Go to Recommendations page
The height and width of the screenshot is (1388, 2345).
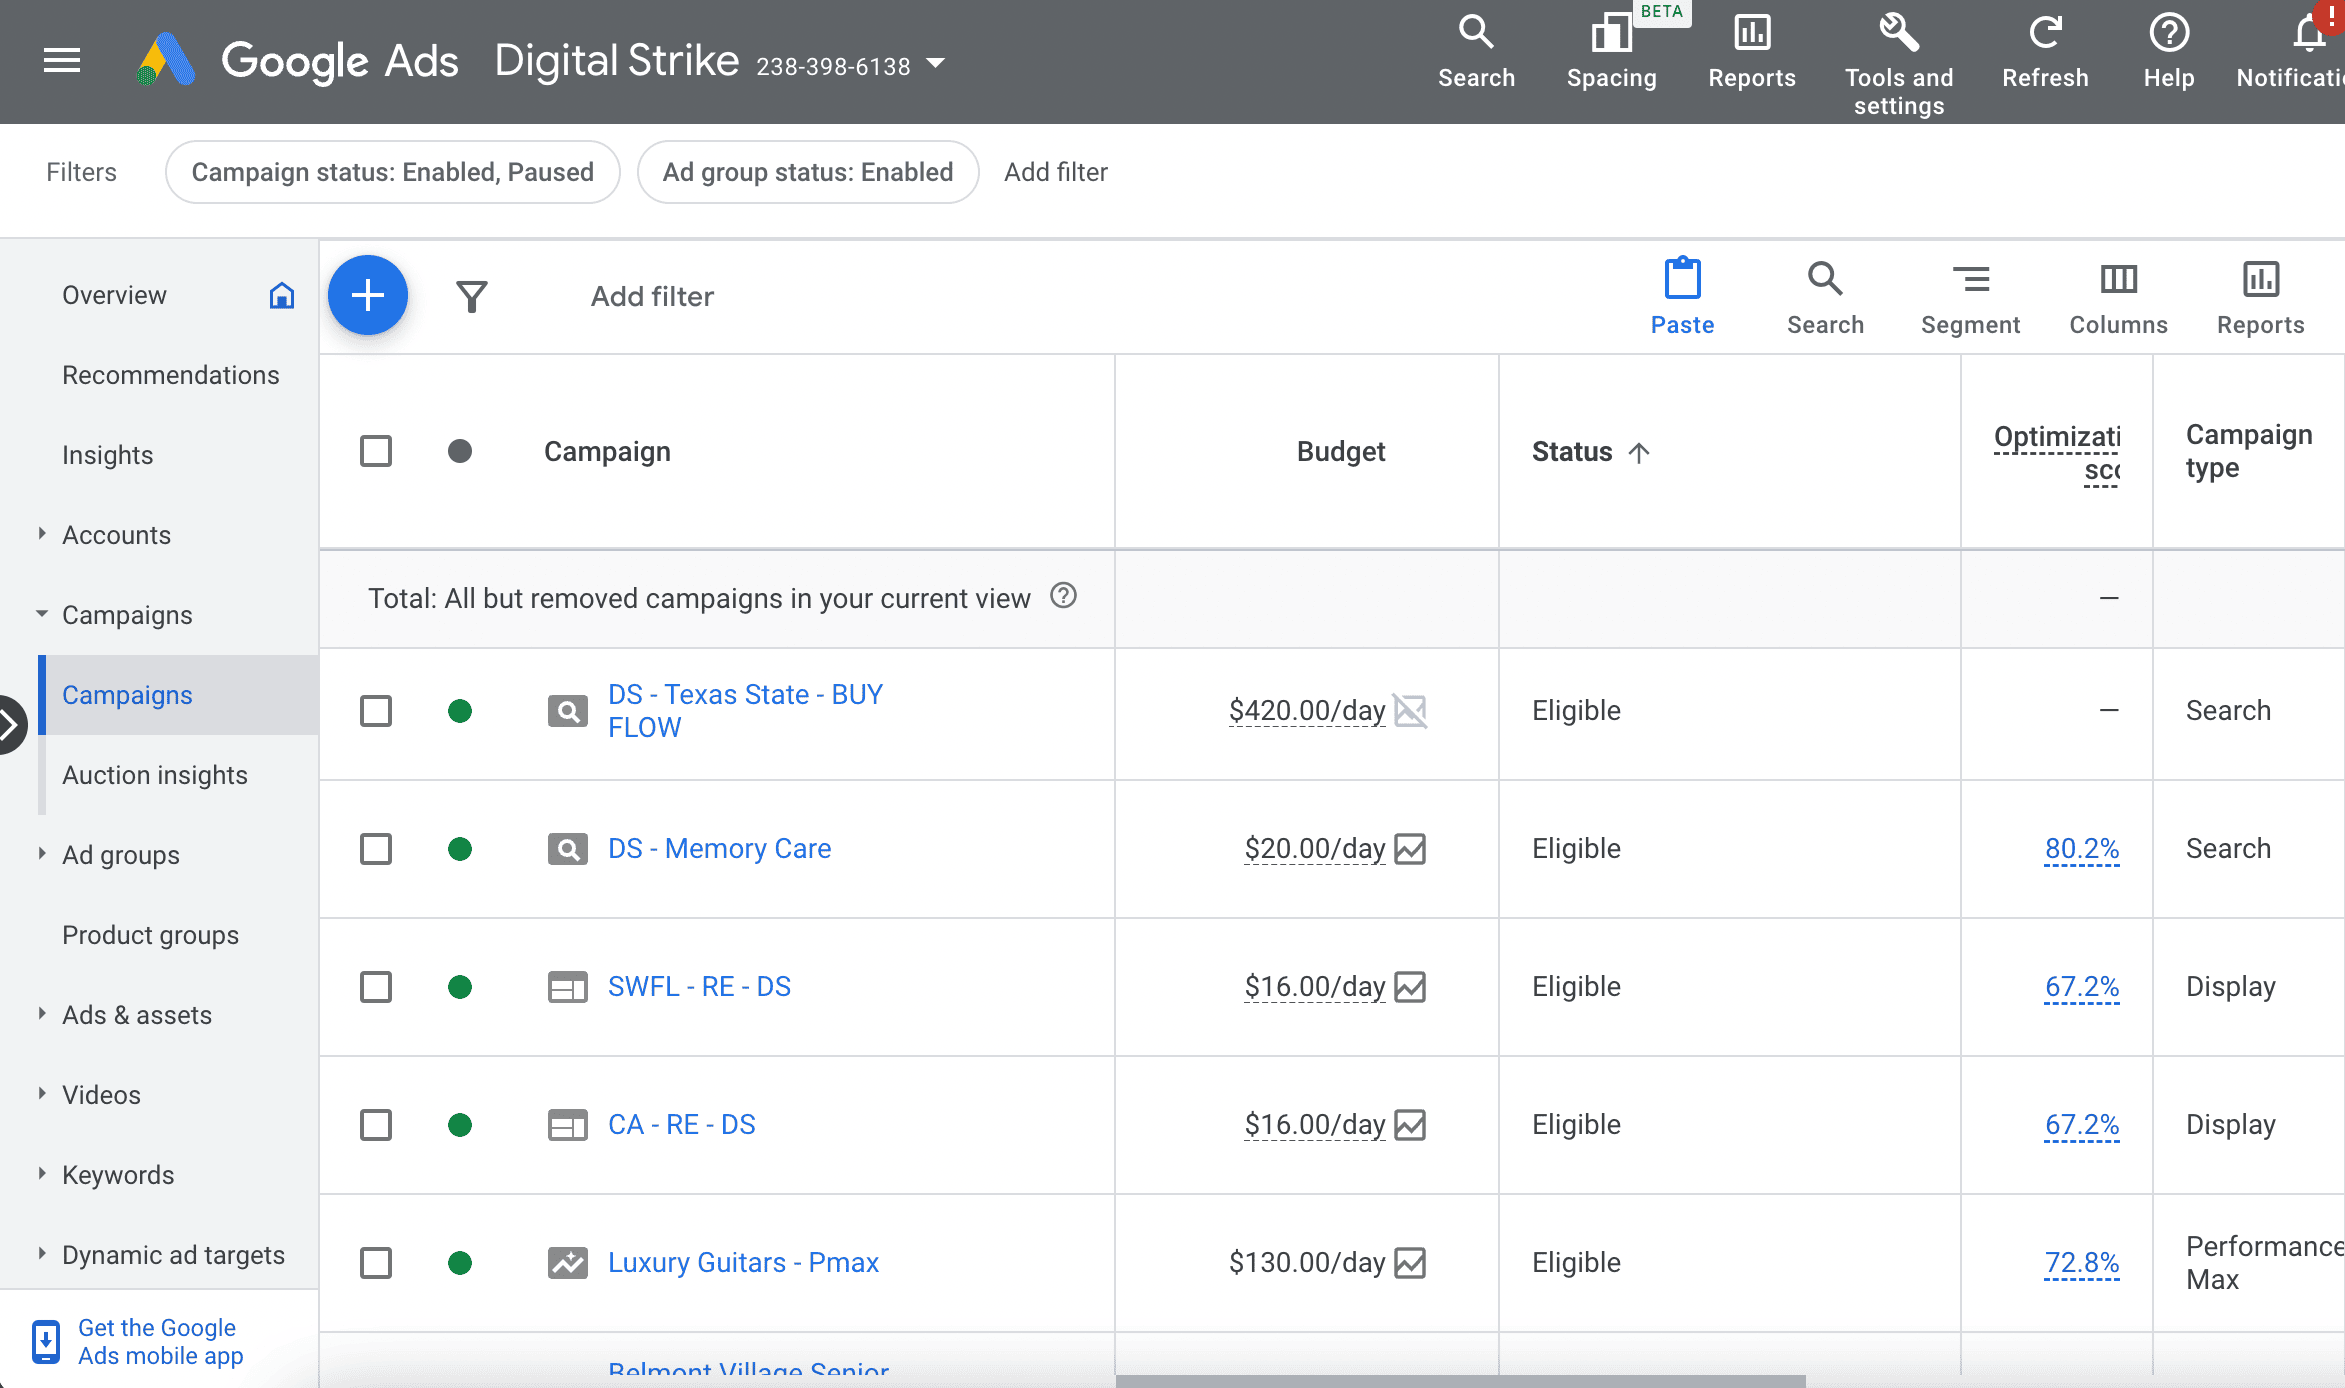click(x=170, y=375)
